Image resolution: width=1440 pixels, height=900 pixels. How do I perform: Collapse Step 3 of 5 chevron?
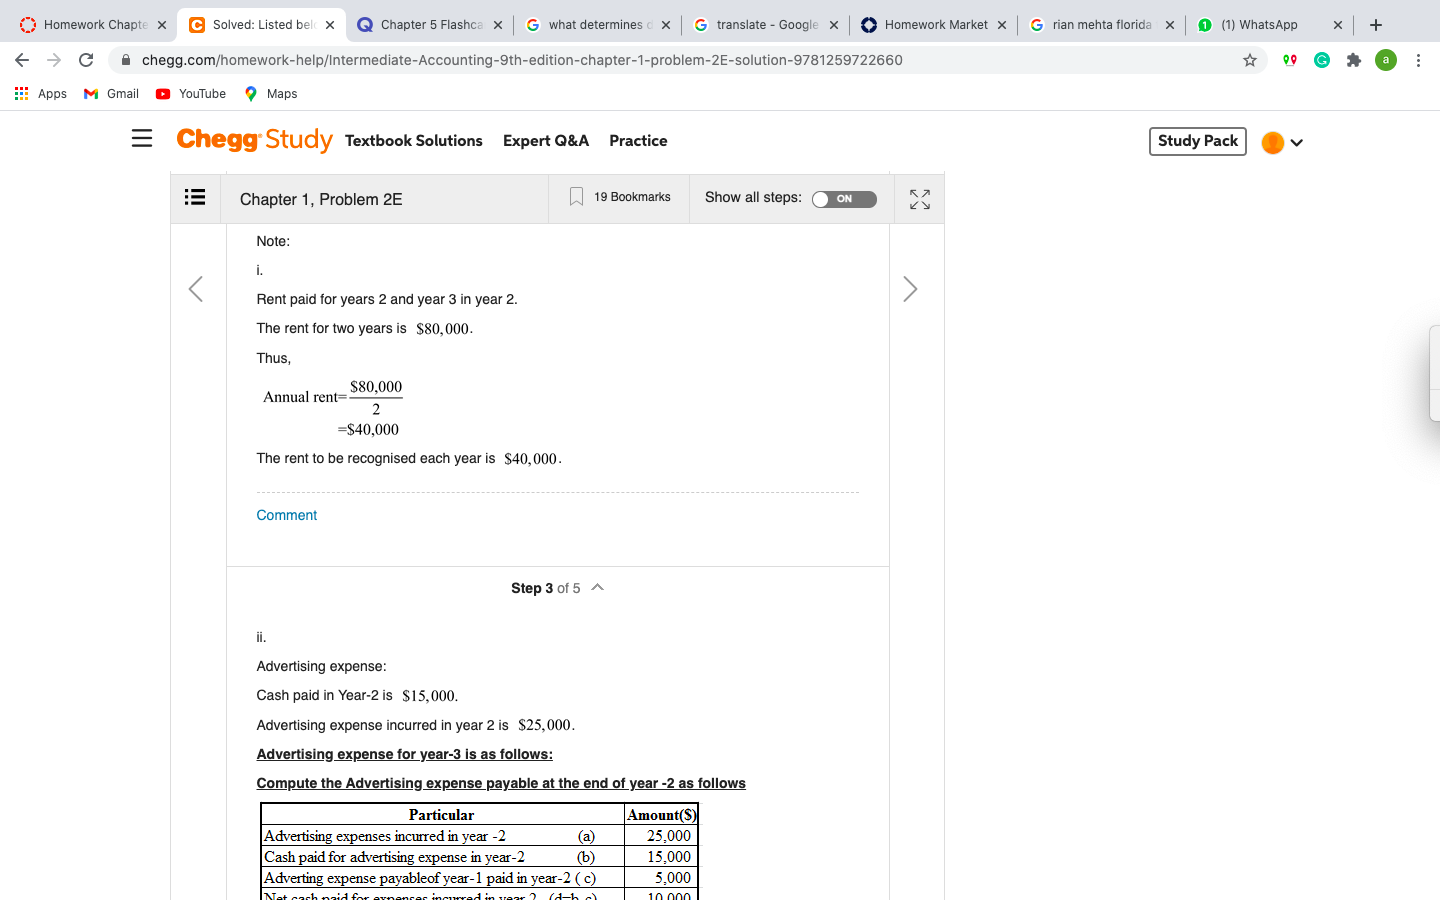598,588
